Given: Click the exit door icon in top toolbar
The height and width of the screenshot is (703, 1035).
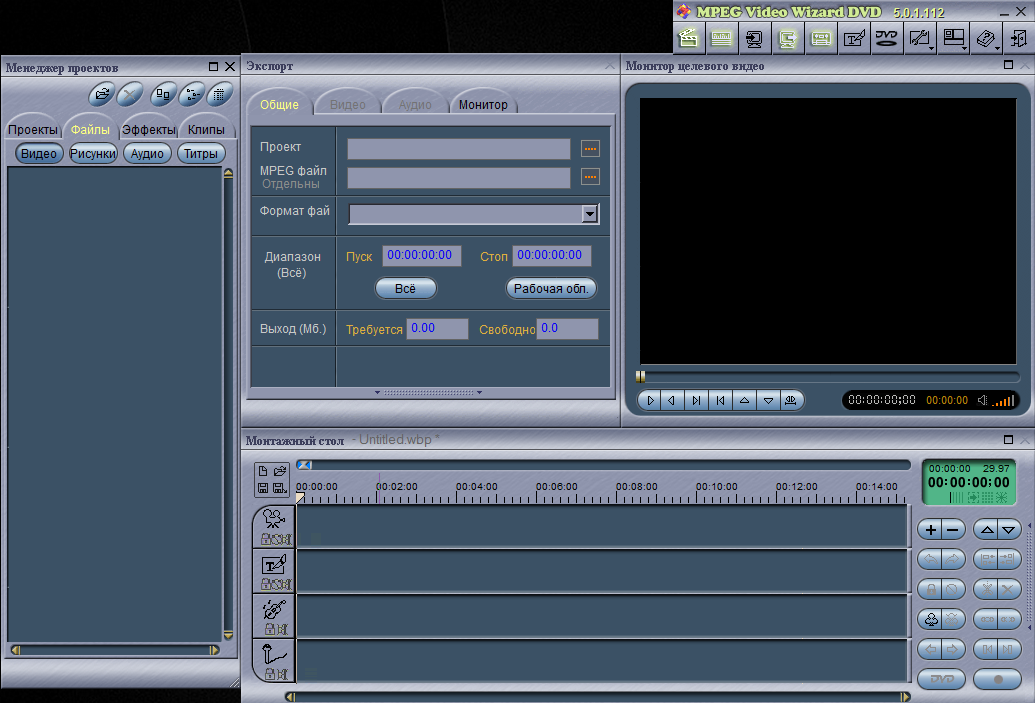Looking at the screenshot, I should click(x=1018, y=39).
